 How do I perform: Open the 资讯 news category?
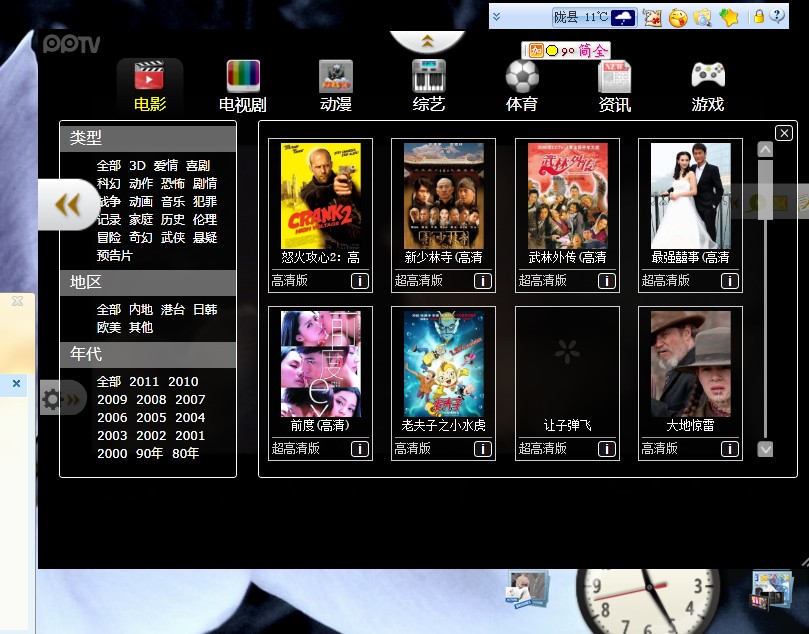(614, 86)
